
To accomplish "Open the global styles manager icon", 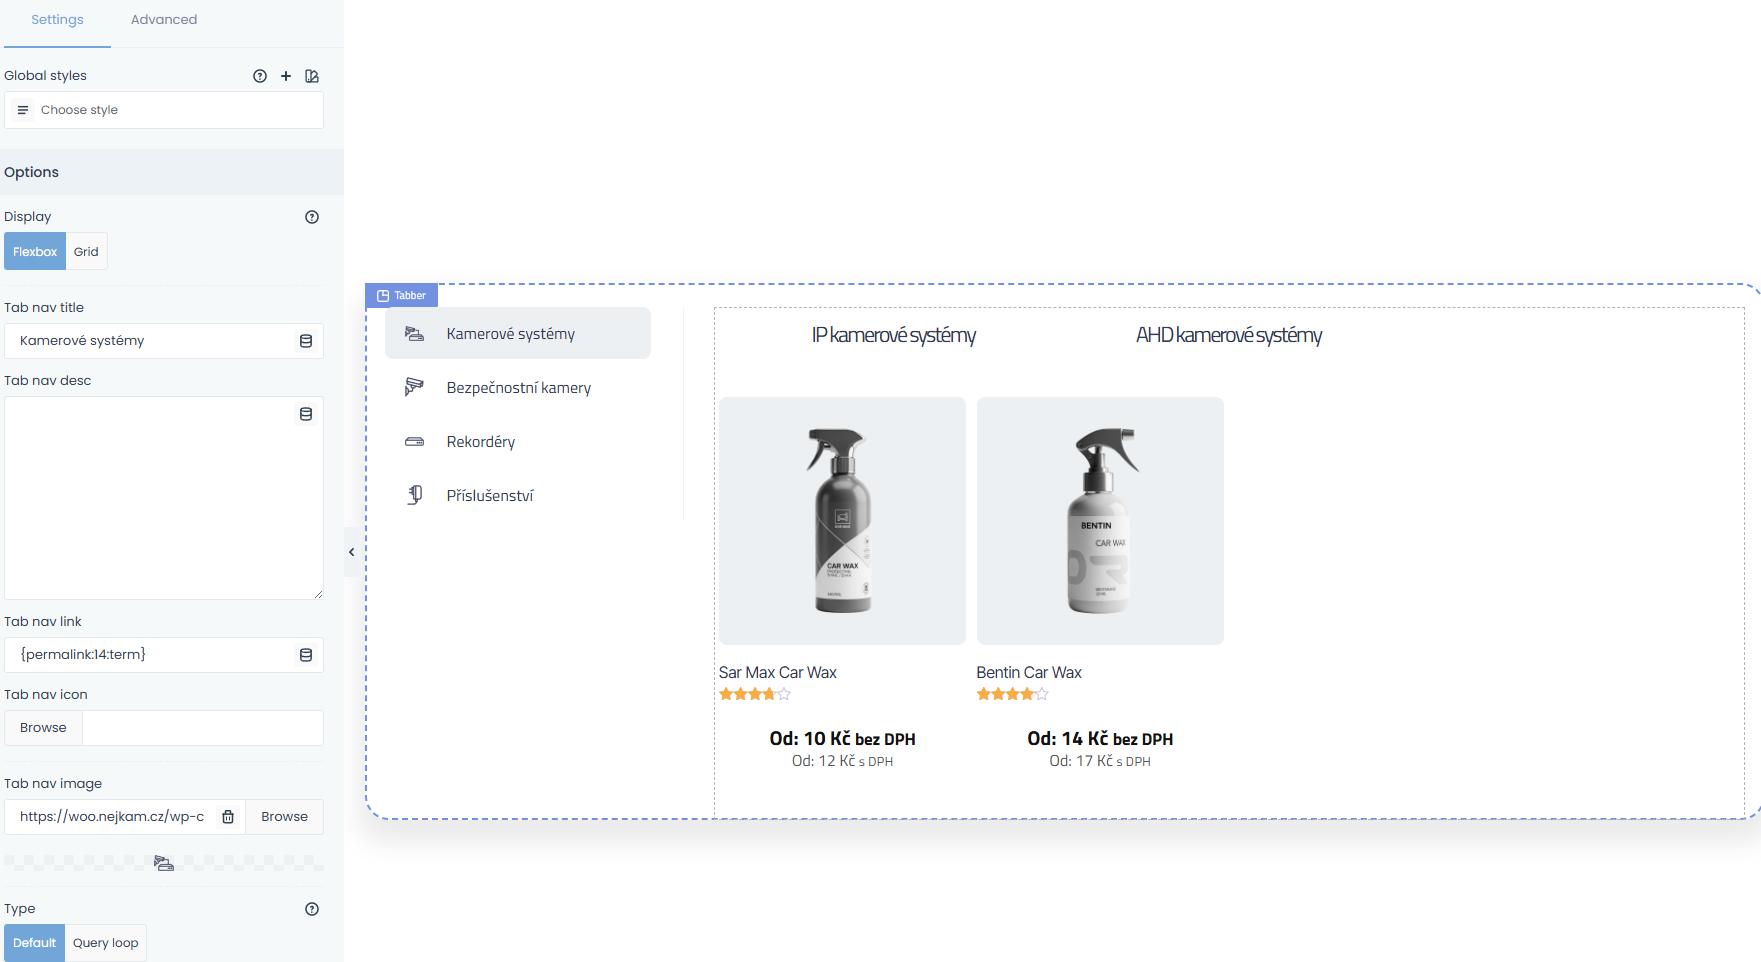I will point(312,76).
